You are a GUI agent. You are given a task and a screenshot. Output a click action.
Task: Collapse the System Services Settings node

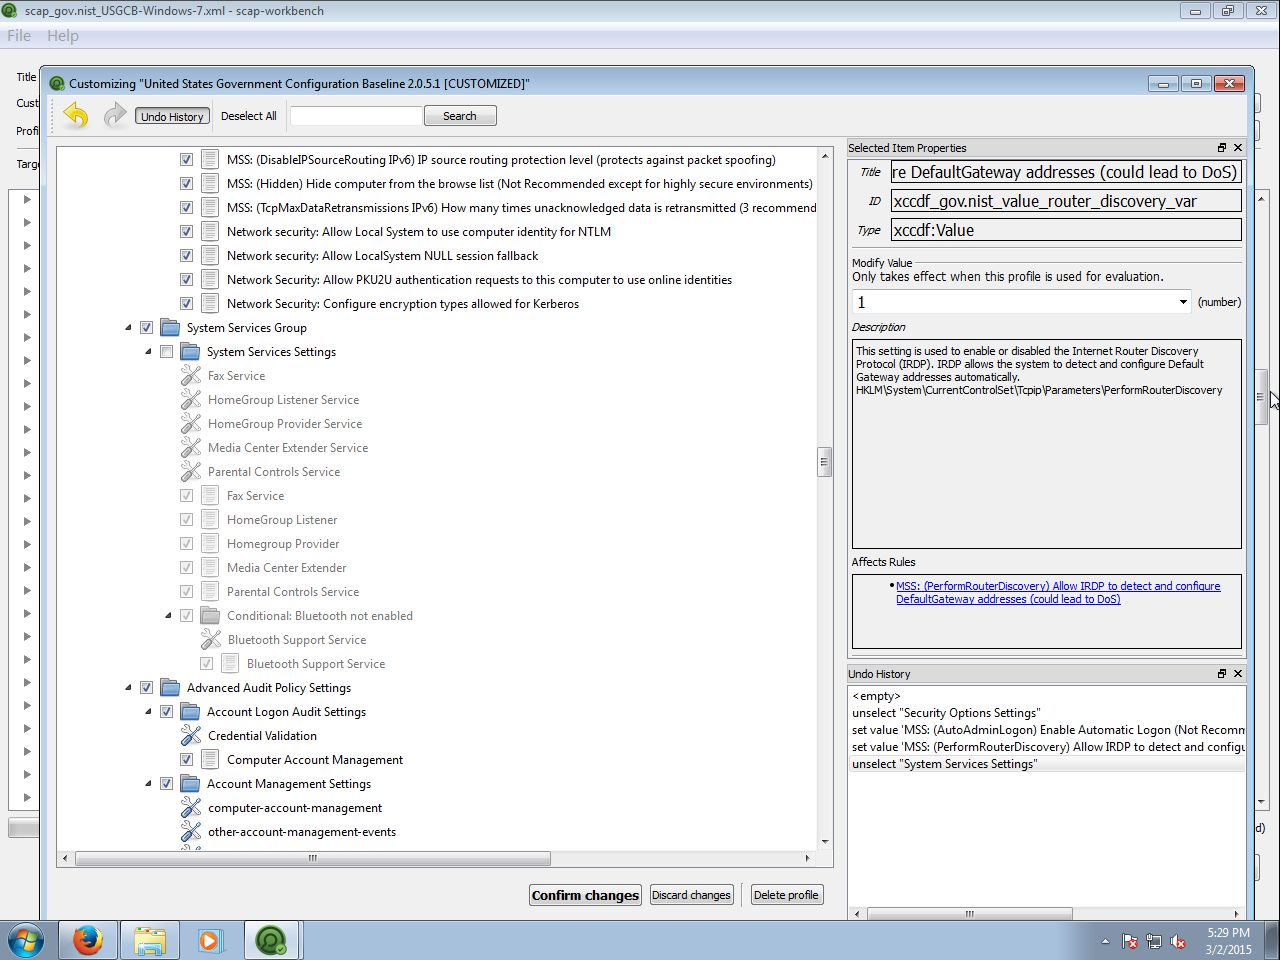click(148, 352)
